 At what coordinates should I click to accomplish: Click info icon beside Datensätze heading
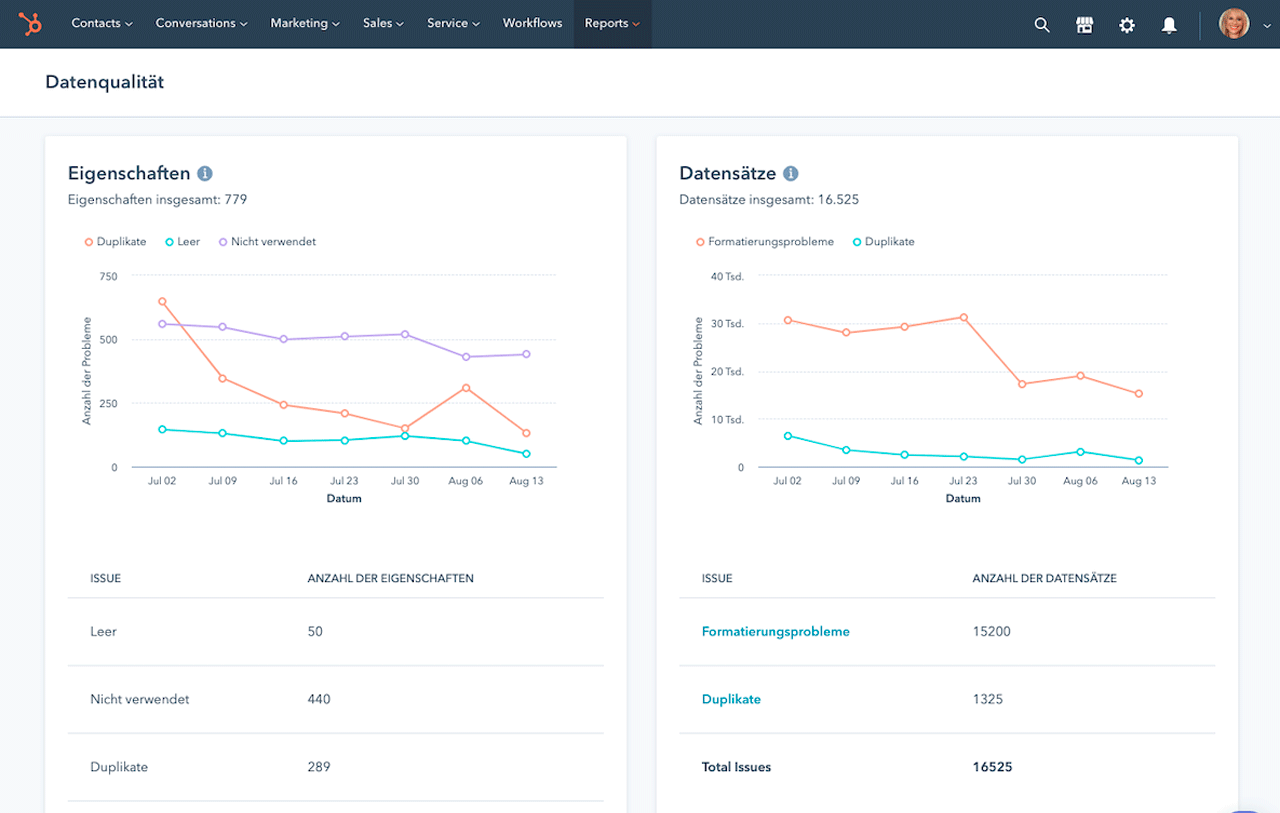tap(790, 174)
